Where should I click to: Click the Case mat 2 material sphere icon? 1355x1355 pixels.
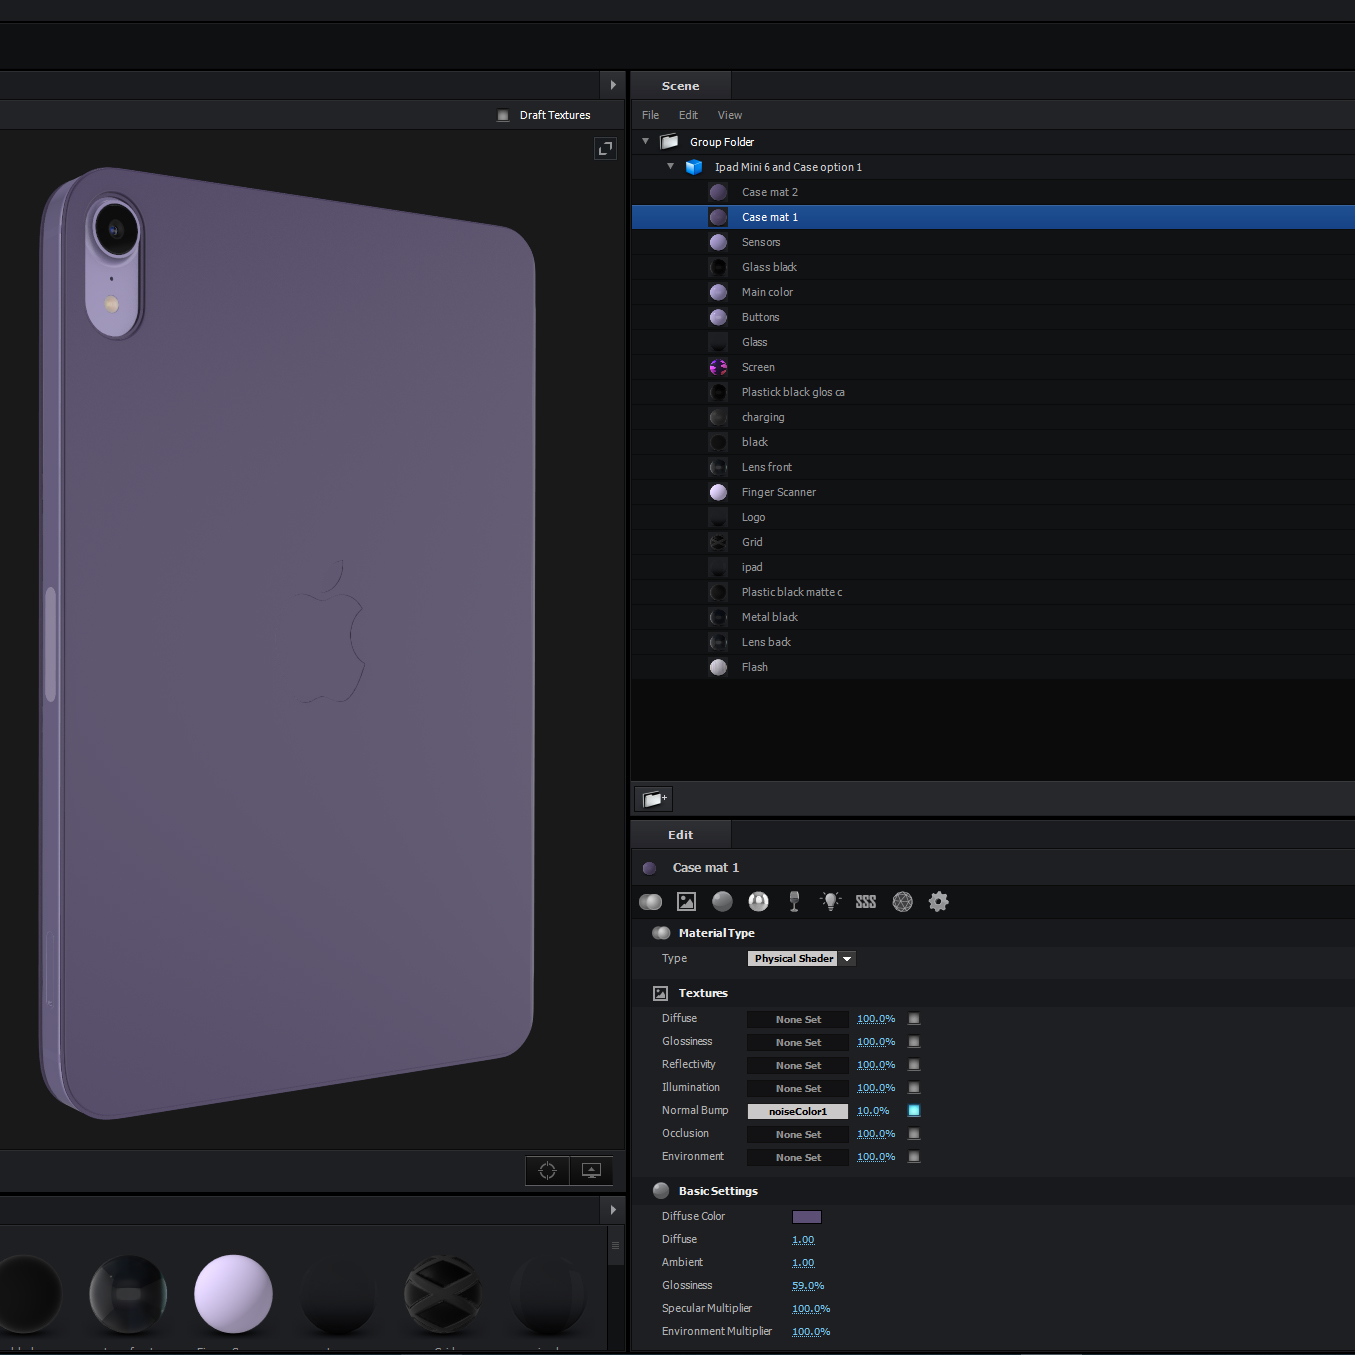pos(718,192)
